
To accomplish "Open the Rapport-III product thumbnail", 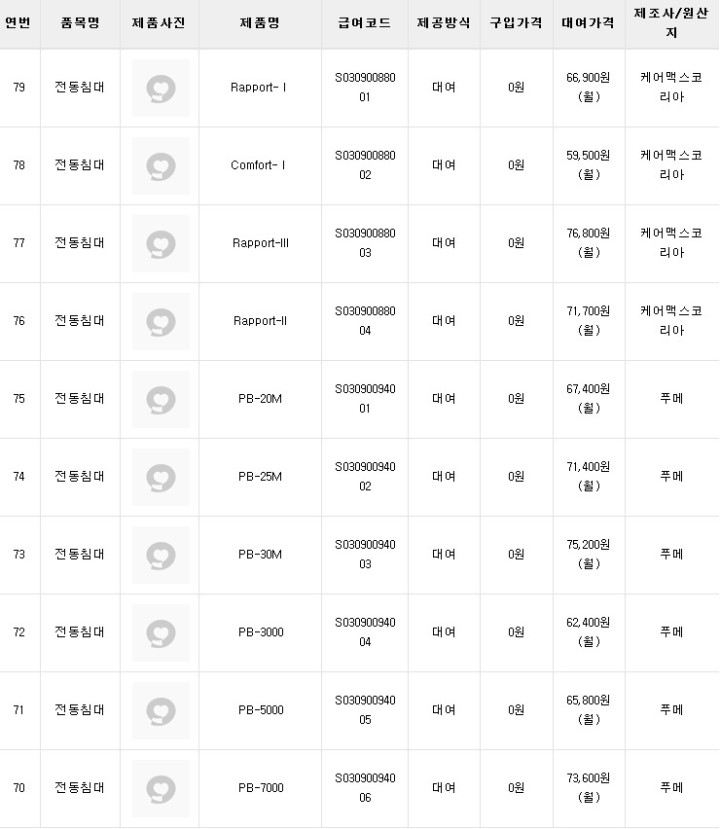I will (x=160, y=243).
